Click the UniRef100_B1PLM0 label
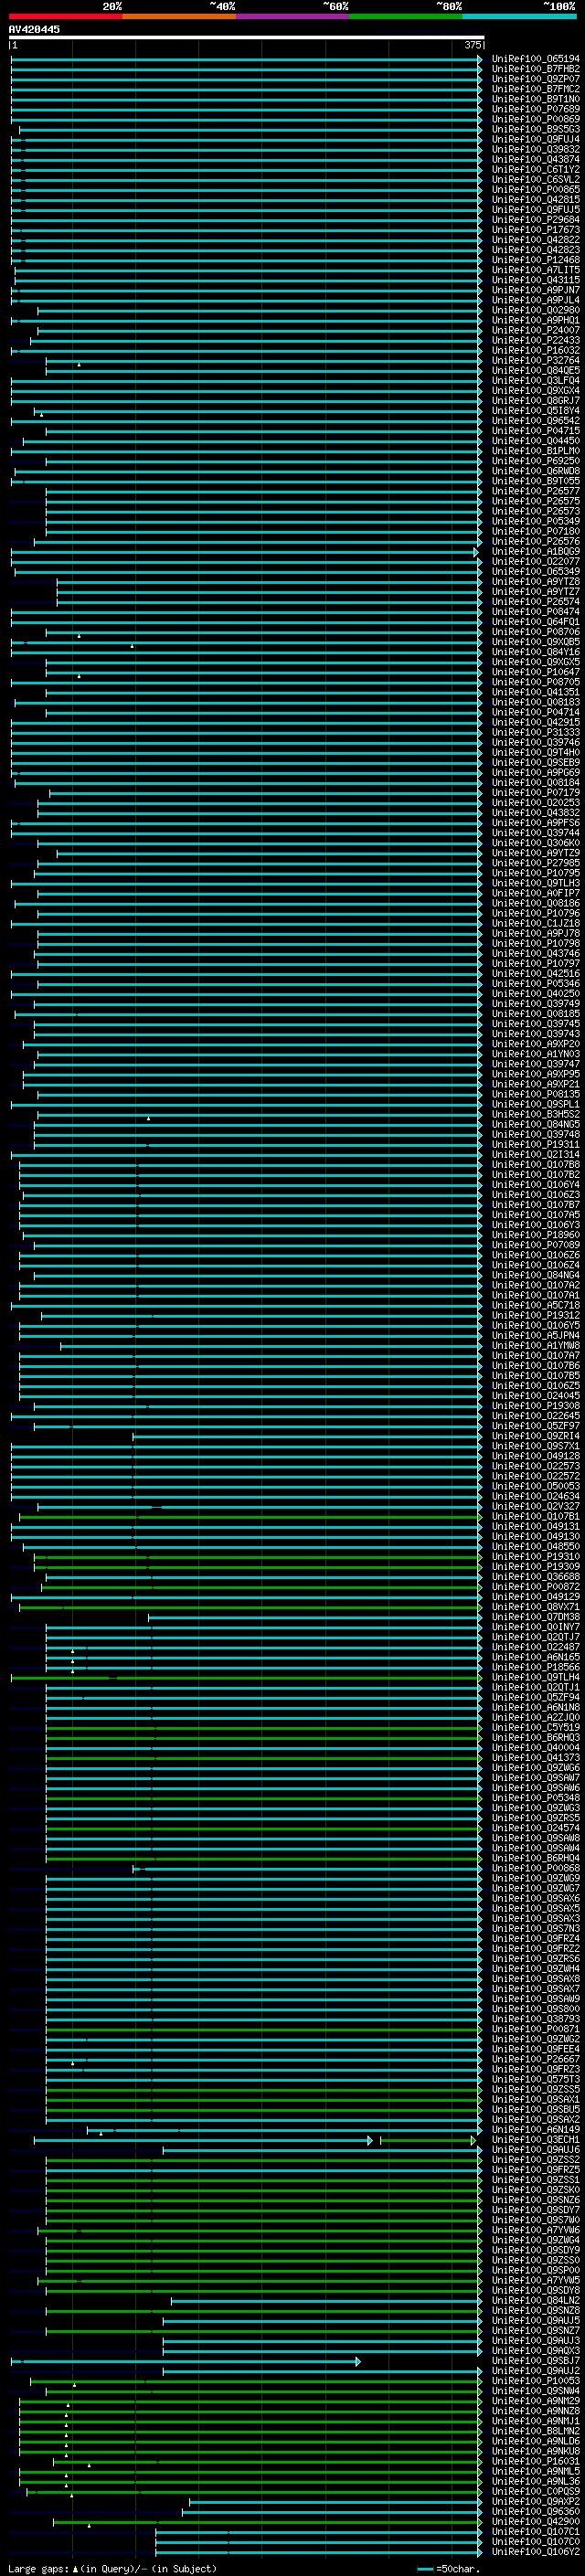The width and height of the screenshot is (585, 2576). (x=535, y=451)
